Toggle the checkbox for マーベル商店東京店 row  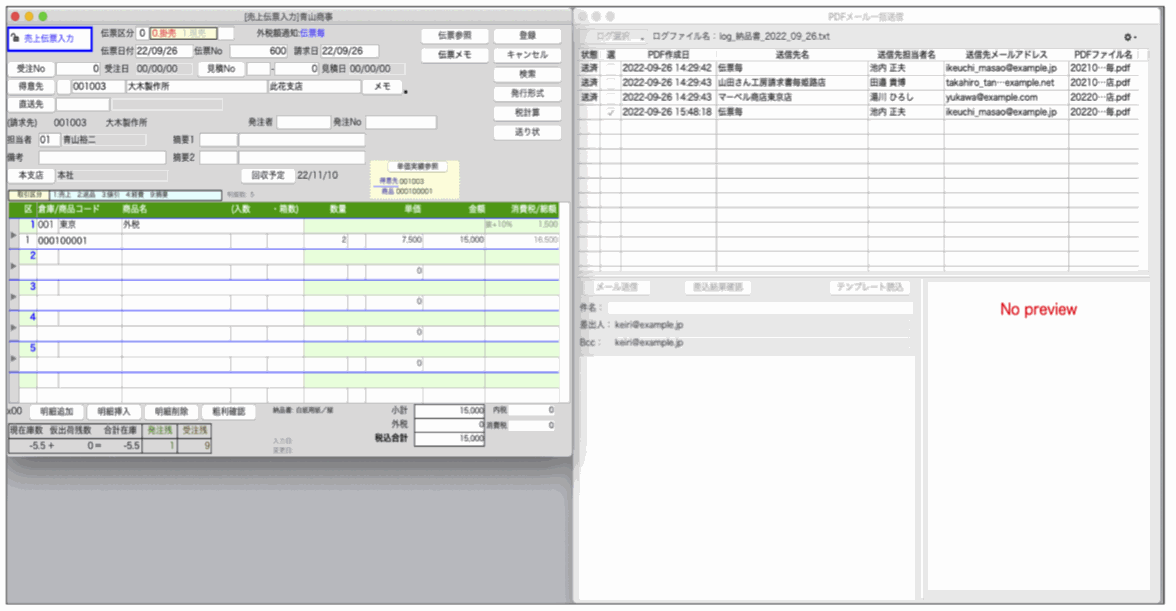[611, 98]
